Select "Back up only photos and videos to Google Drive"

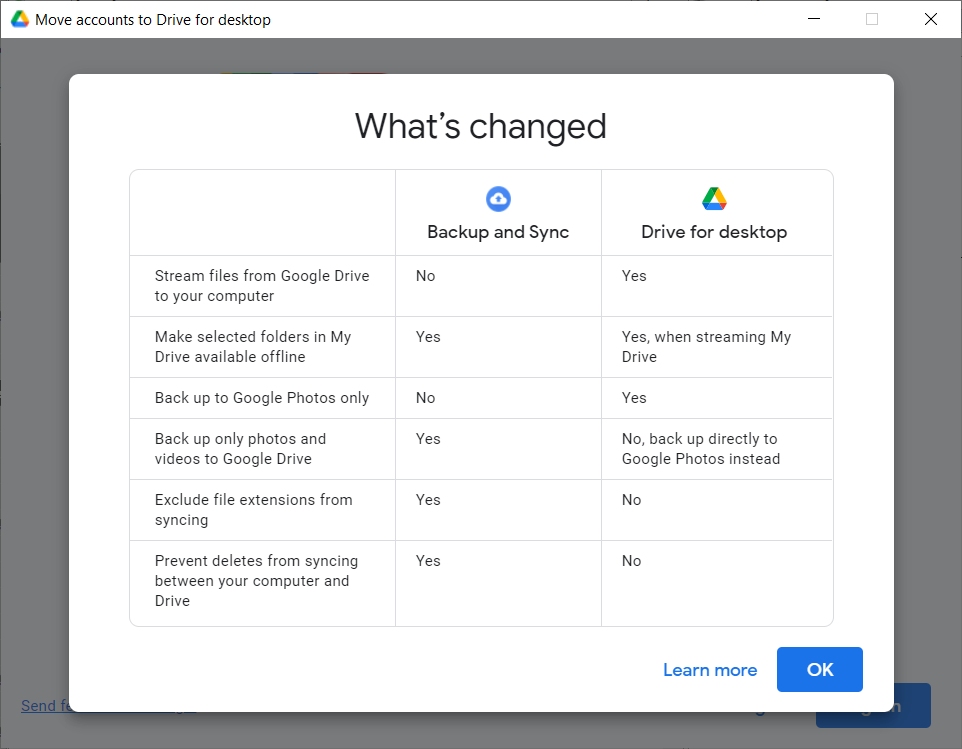(x=240, y=448)
